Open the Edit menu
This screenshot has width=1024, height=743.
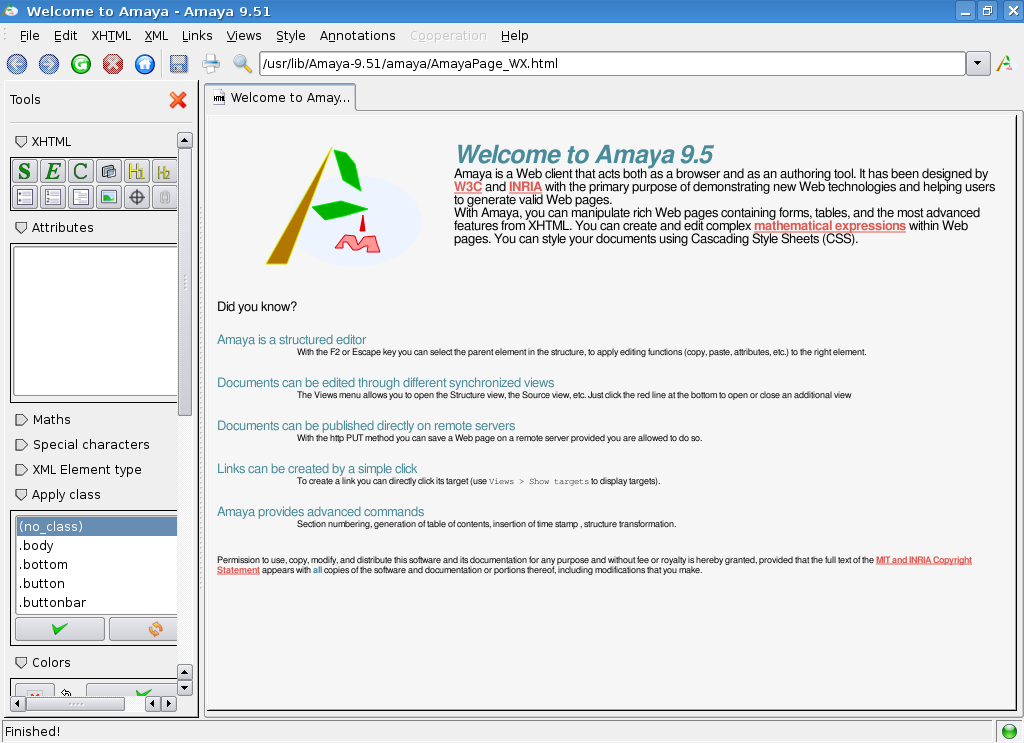click(x=65, y=36)
